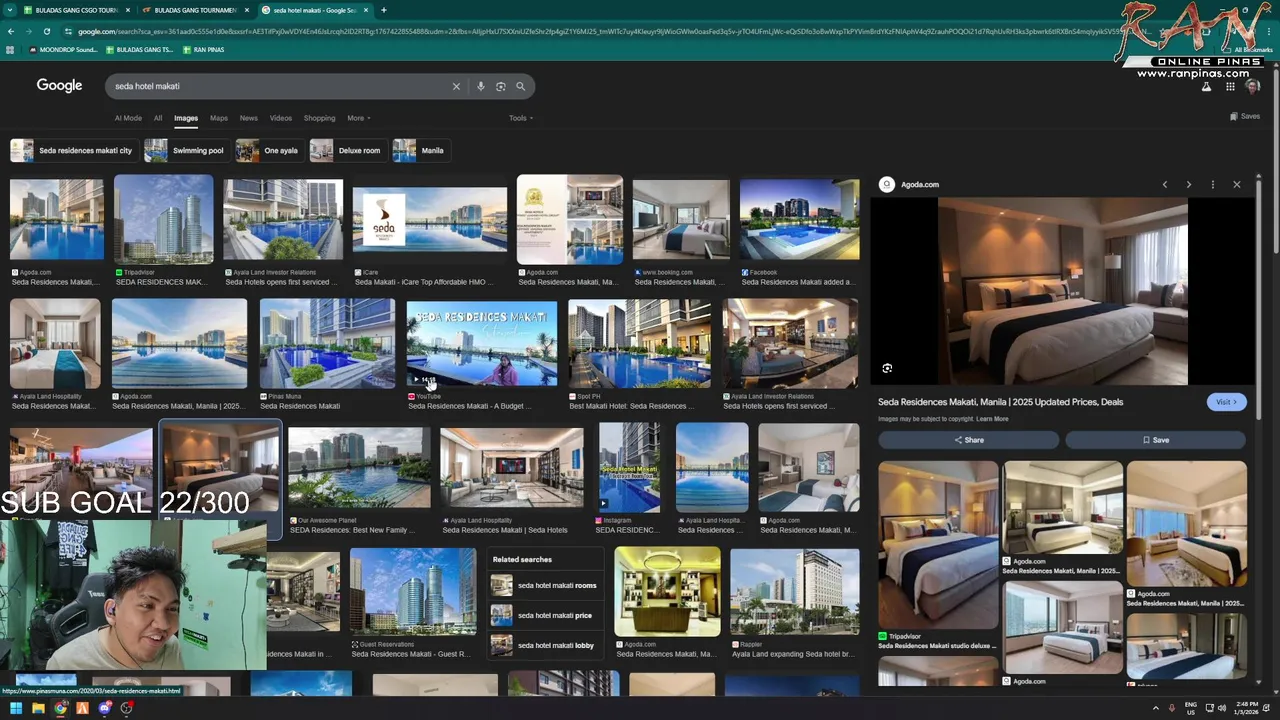Screen dimensions: 1280x720
Task: Open Discord from the taskbar
Action: (104, 708)
